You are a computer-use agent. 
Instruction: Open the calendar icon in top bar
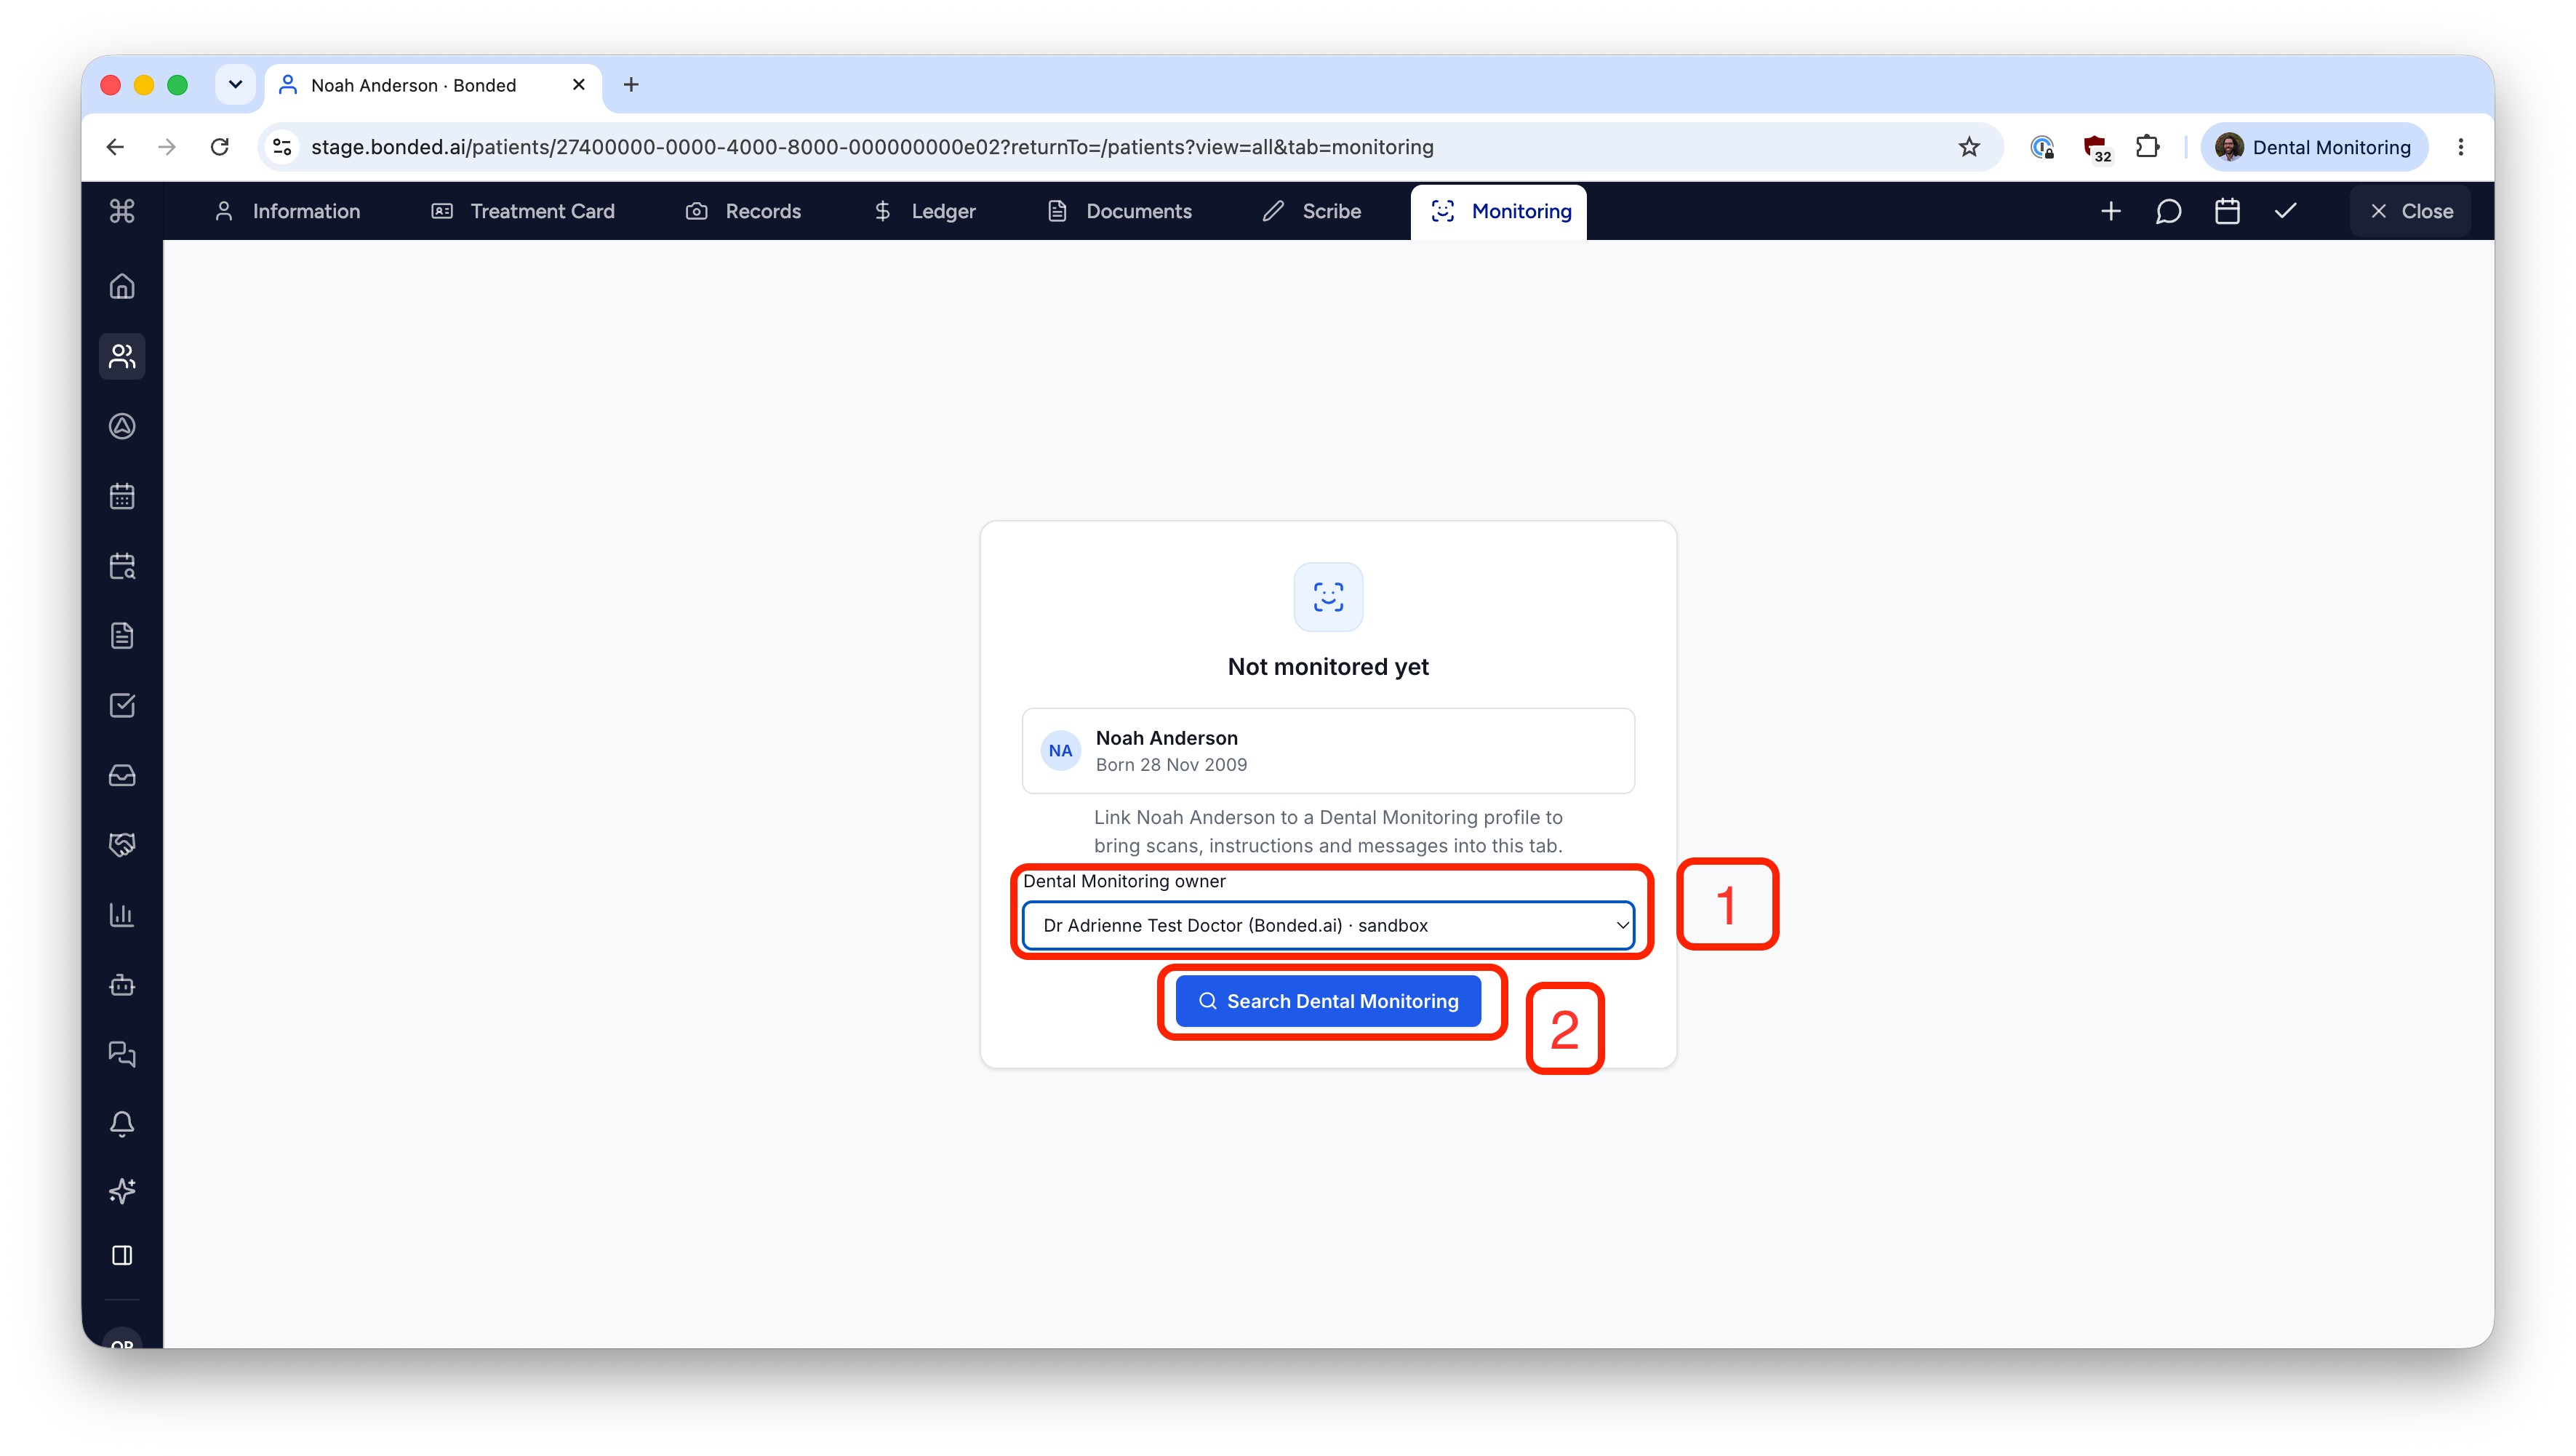pyautogui.click(x=2227, y=211)
